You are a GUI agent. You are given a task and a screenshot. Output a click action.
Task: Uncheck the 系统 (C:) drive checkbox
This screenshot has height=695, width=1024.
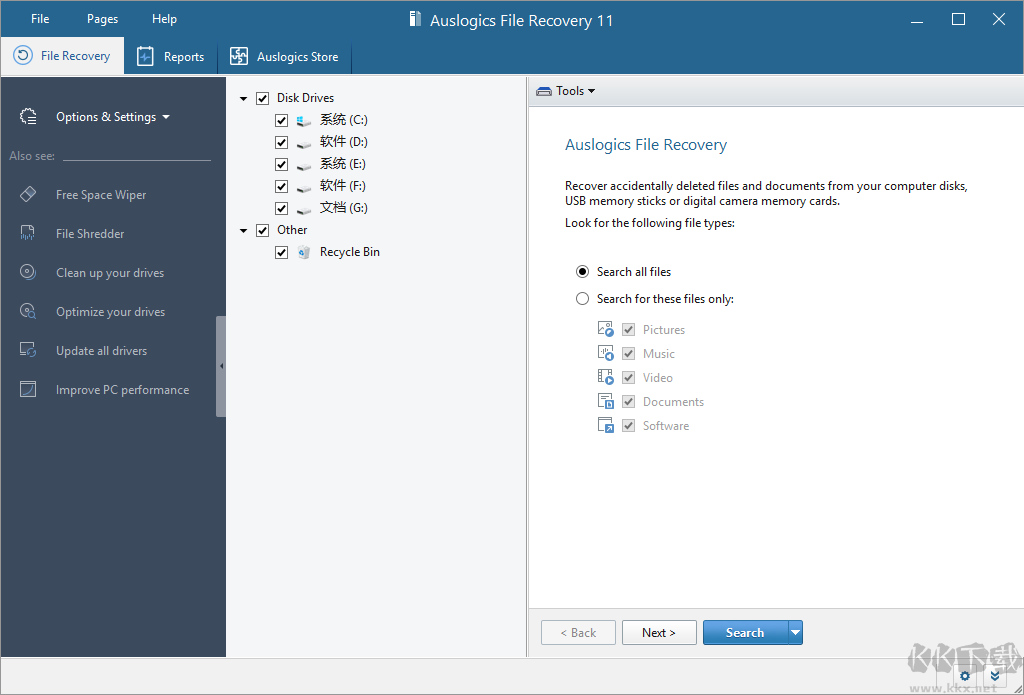282,120
